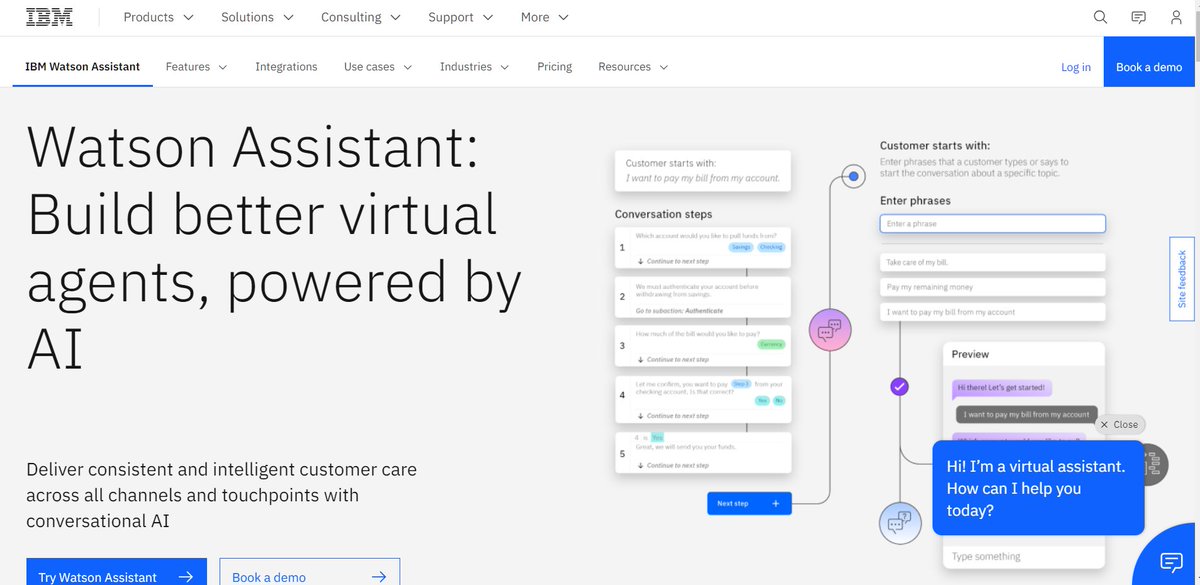Click the 'Customer starts with' card on left
The height and width of the screenshot is (585, 1200).
click(x=703, y=171)
